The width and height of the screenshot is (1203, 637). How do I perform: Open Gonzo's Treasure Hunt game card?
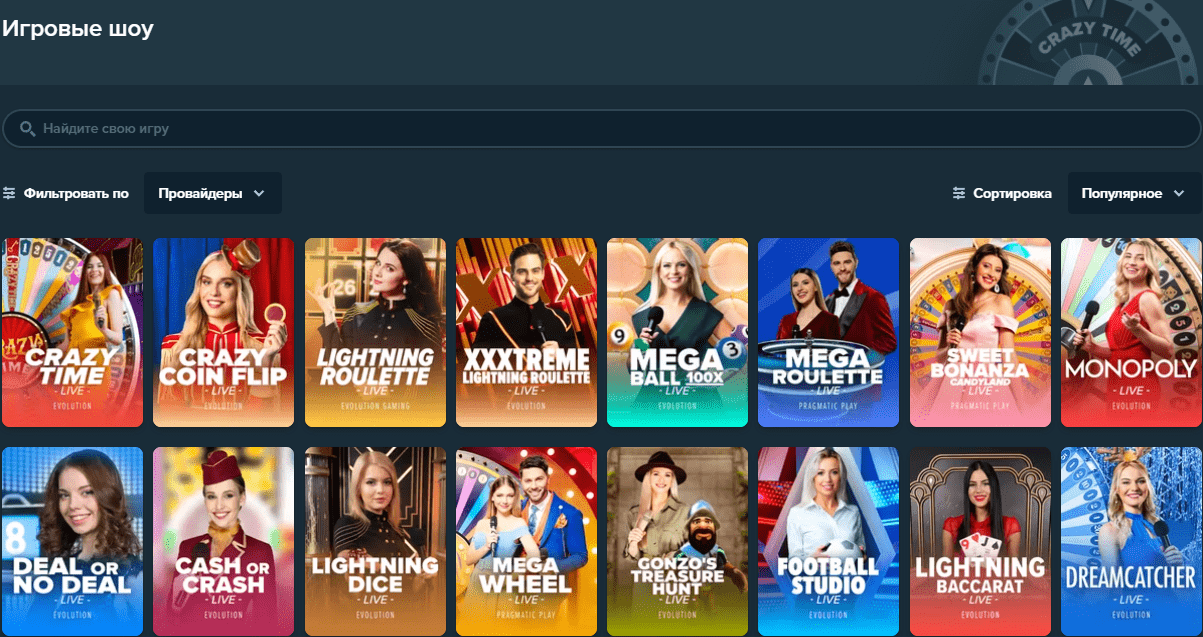click(677, 542)
